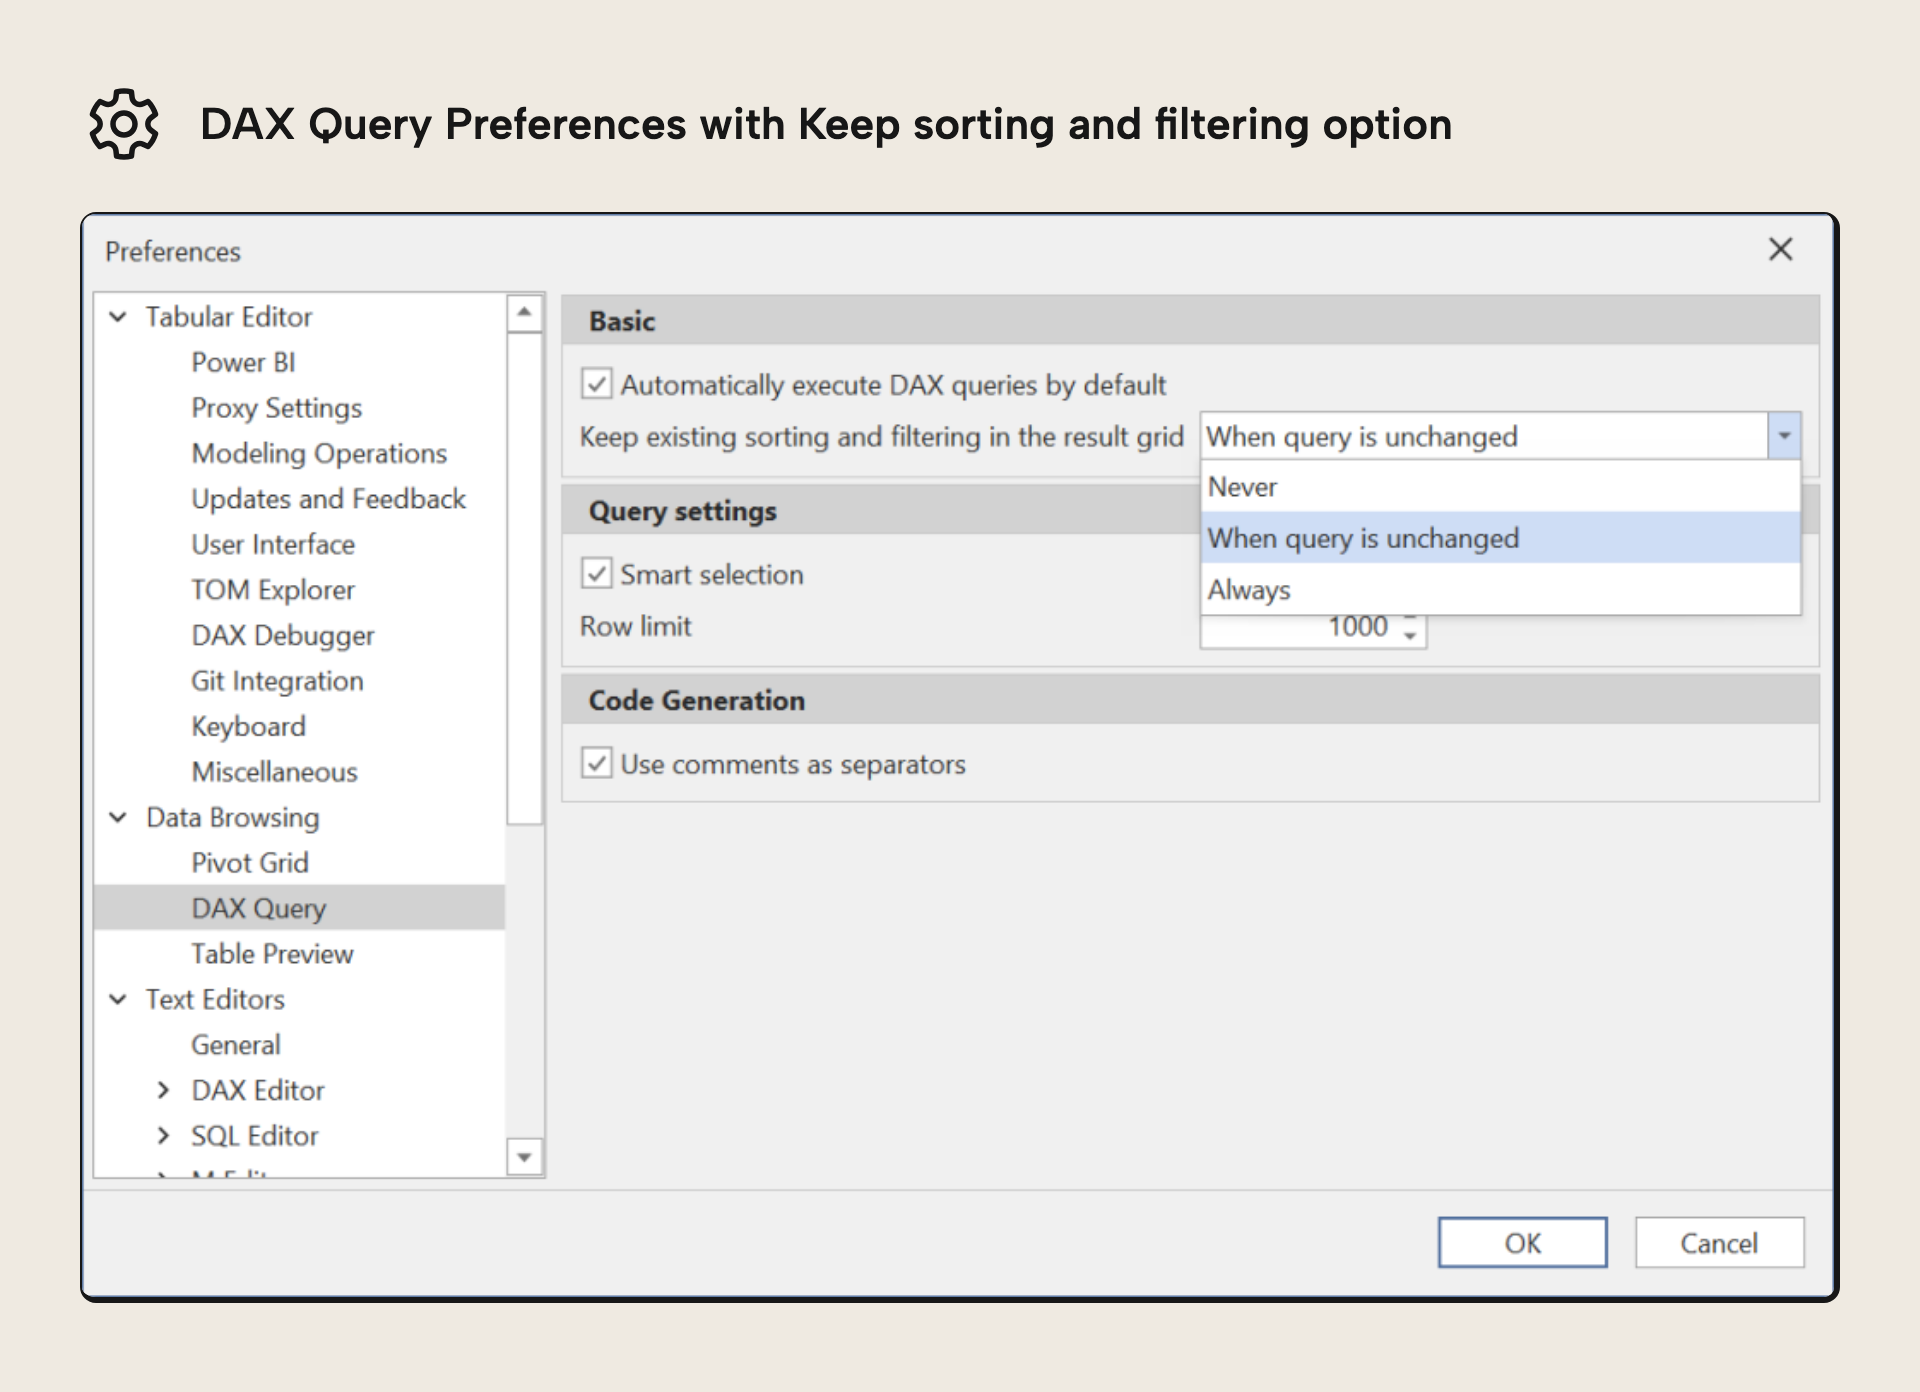
Task: Expand the DAX Editor tree node
Action: [x=163, y=1090]
